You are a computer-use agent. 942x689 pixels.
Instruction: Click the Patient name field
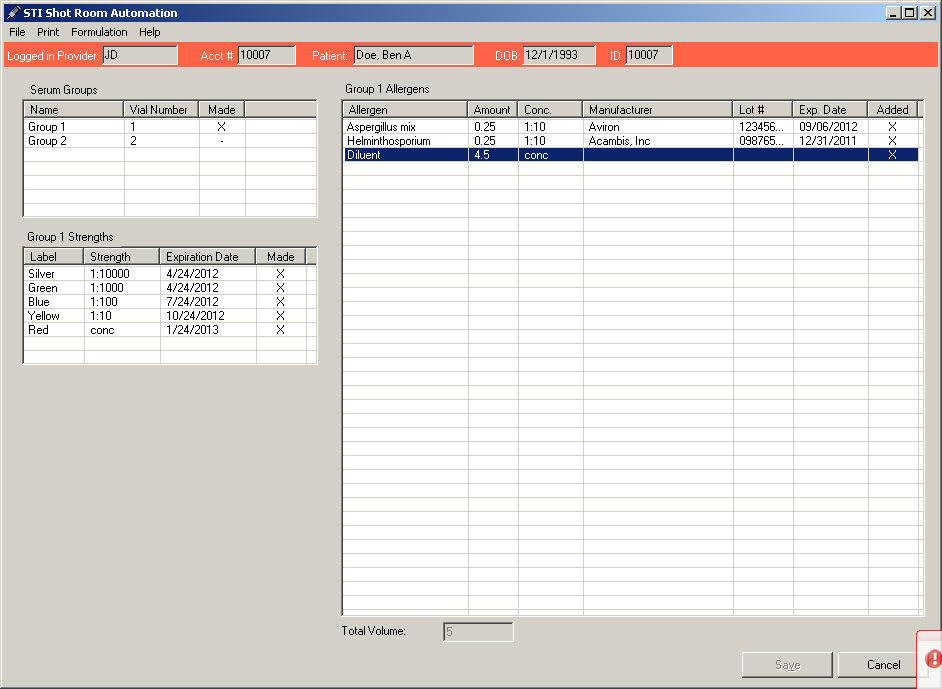(413, 55)
